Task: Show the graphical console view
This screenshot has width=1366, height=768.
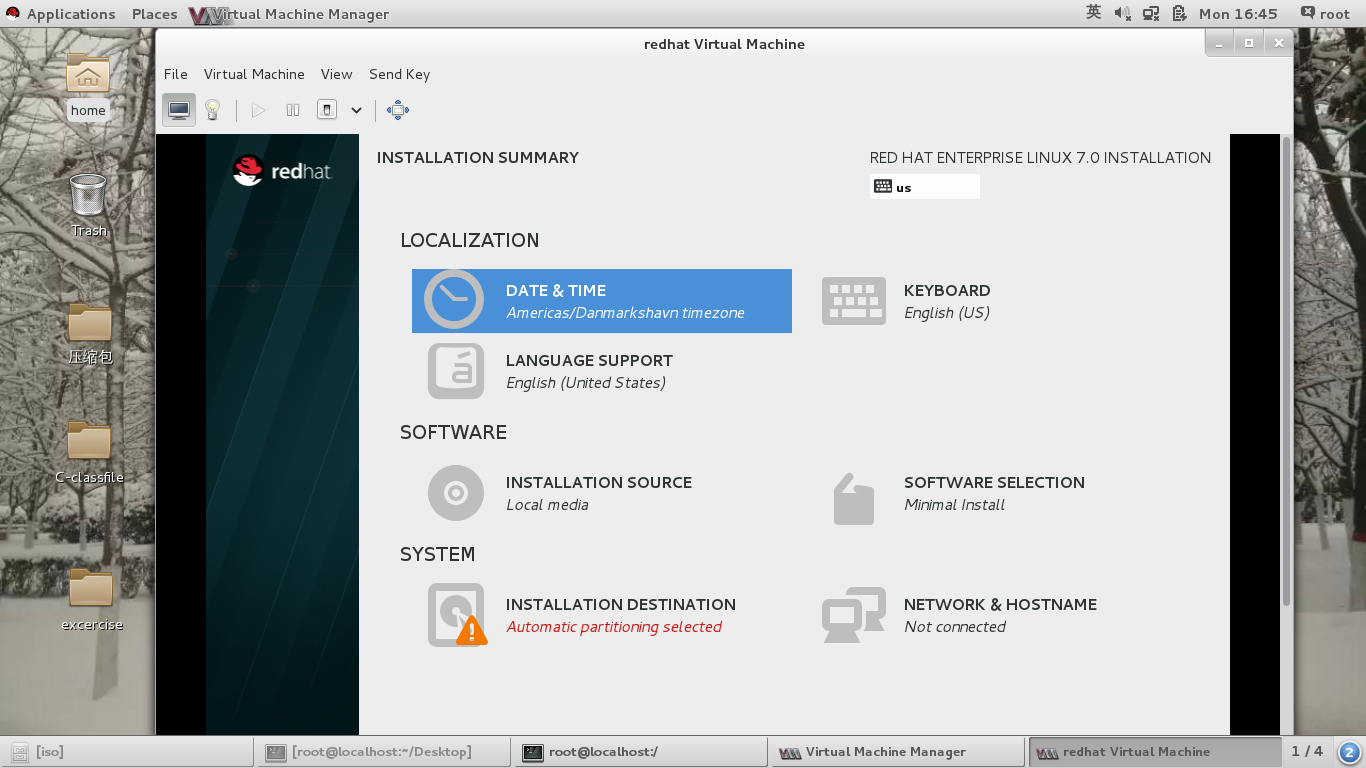Action: pos(179,110)
